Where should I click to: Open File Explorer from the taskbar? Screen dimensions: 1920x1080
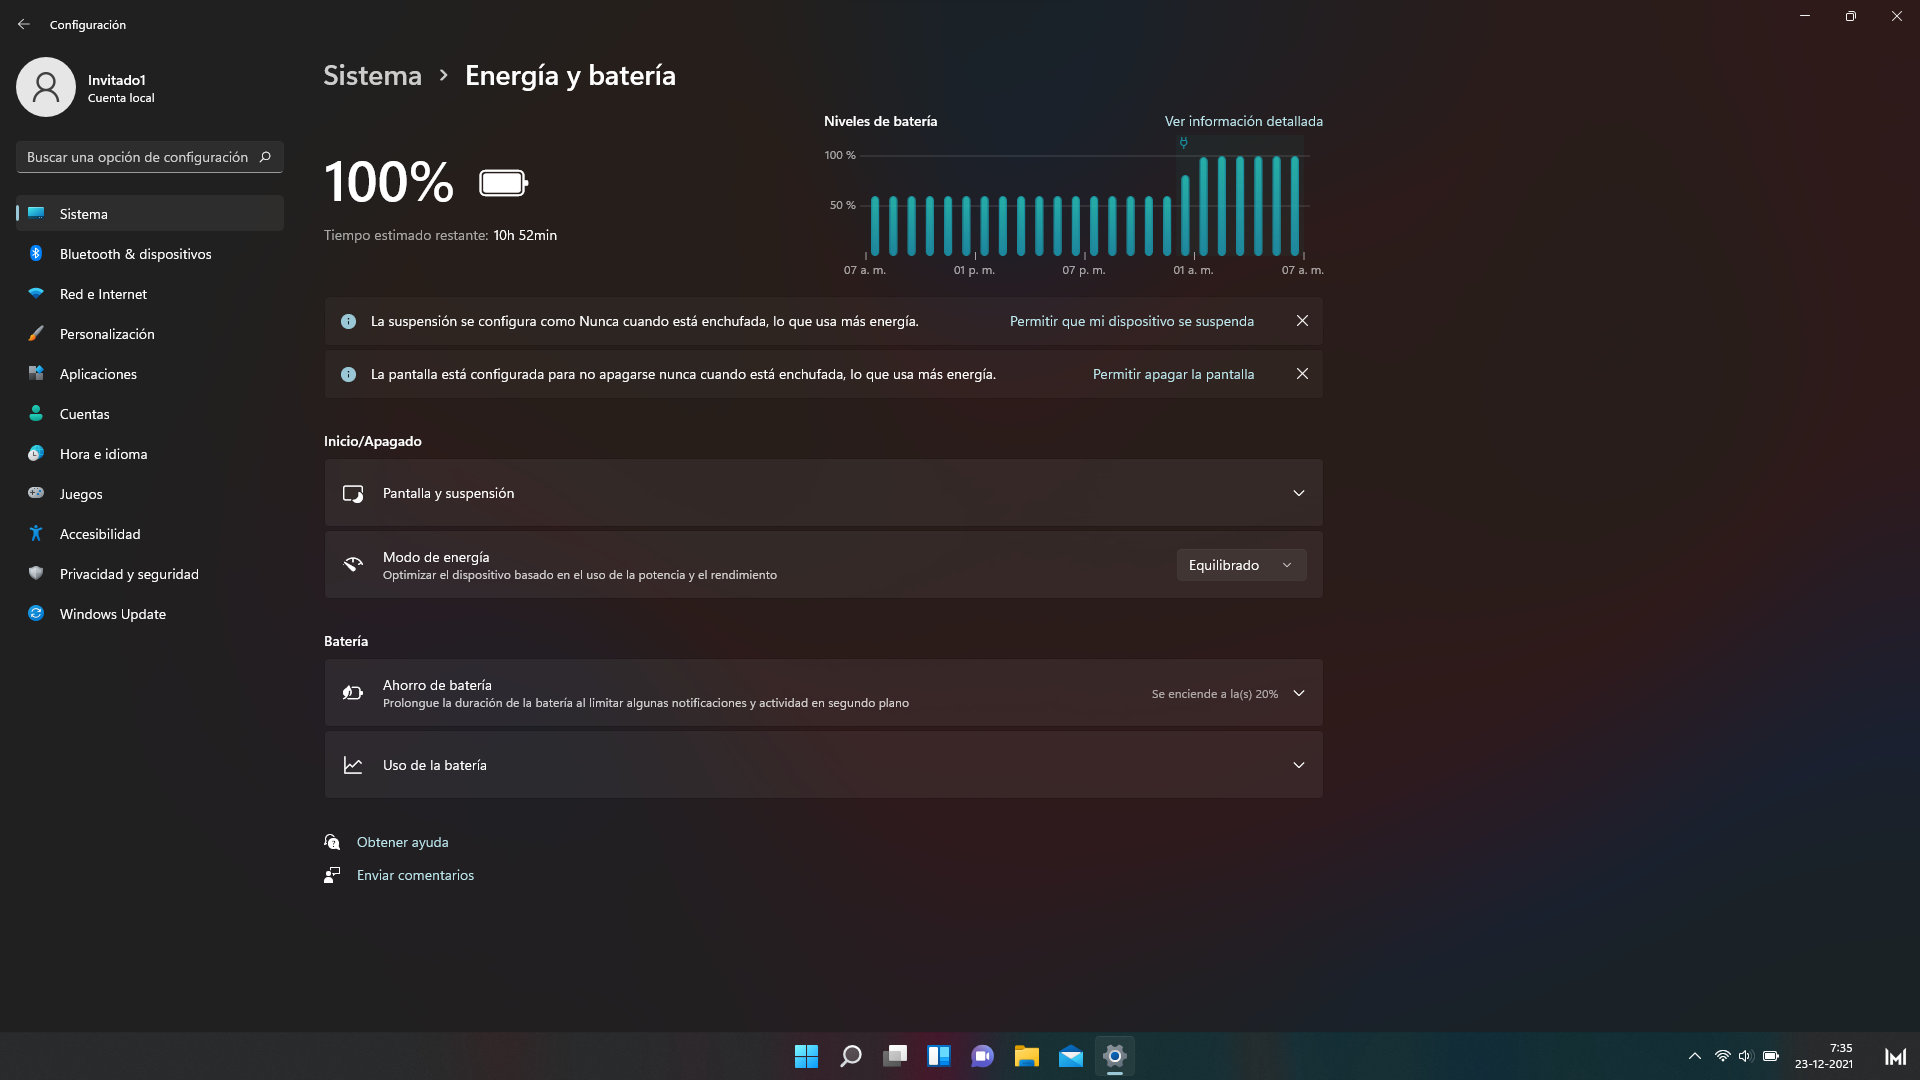pyautogui.click(x=1026, y=1056)
